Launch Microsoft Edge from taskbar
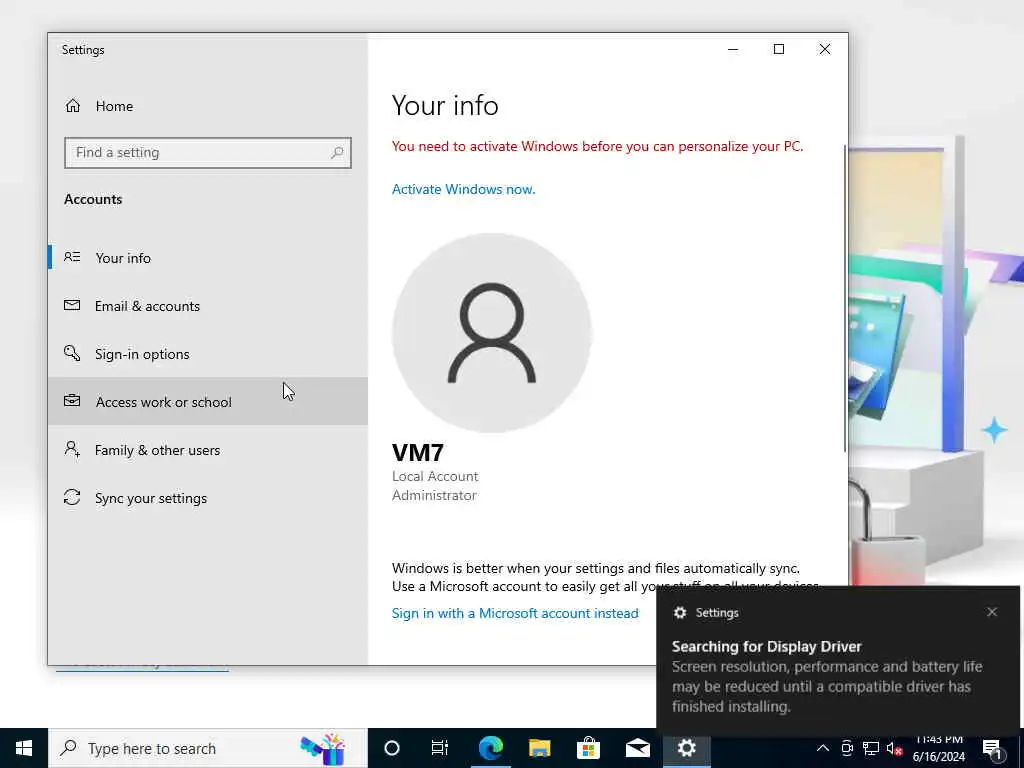This screenshot has height=768, width=1024. point(490,748)
